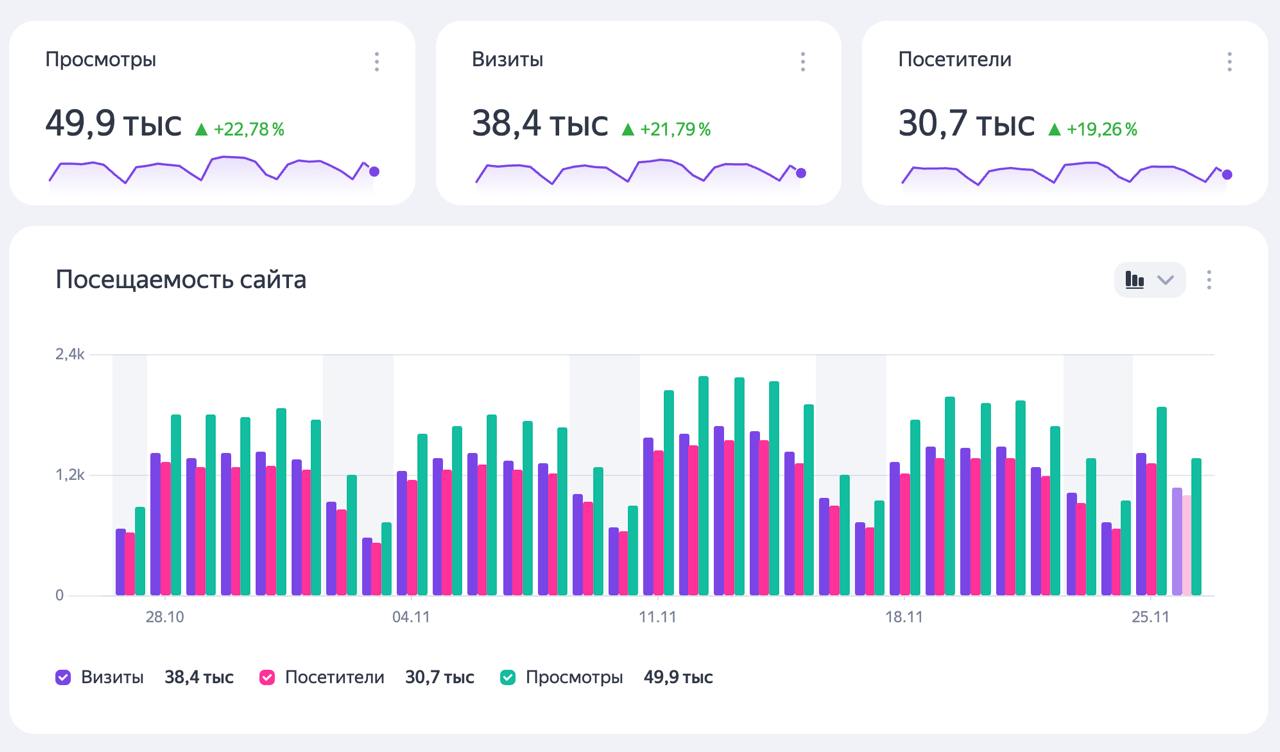Click the last faded purple bar in the chart
Screen dimensions: 1280x752
click(x=1177, y=542)
